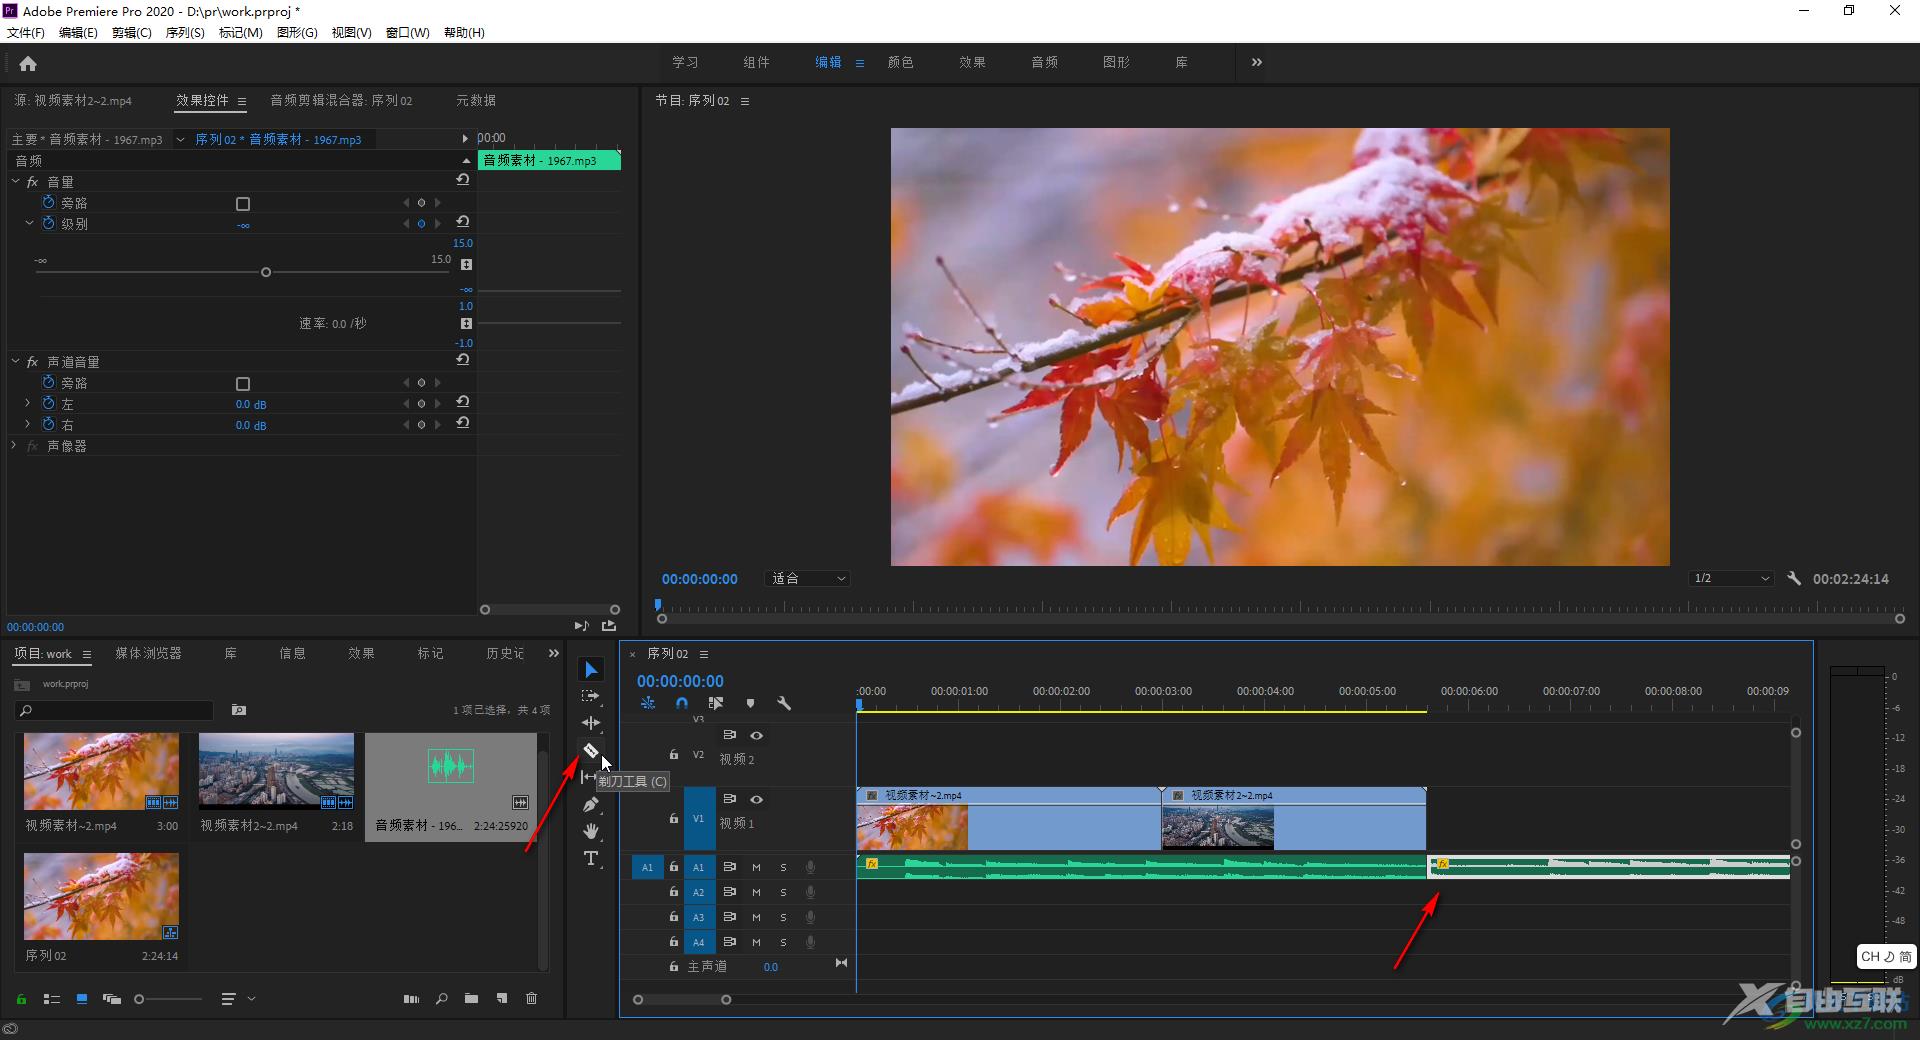
Task: Switch project panel to freeform view
Action: coord(112,998)
